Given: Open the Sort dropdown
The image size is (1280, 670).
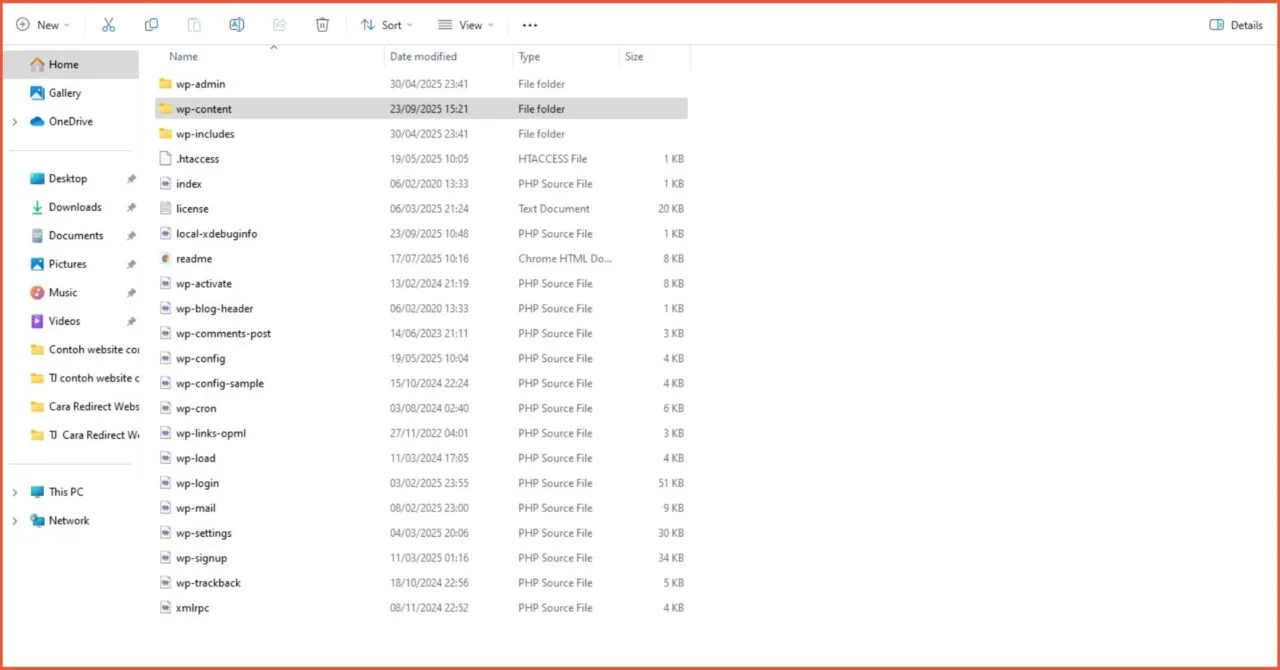Looking at the screenshot, I should 386,24.
